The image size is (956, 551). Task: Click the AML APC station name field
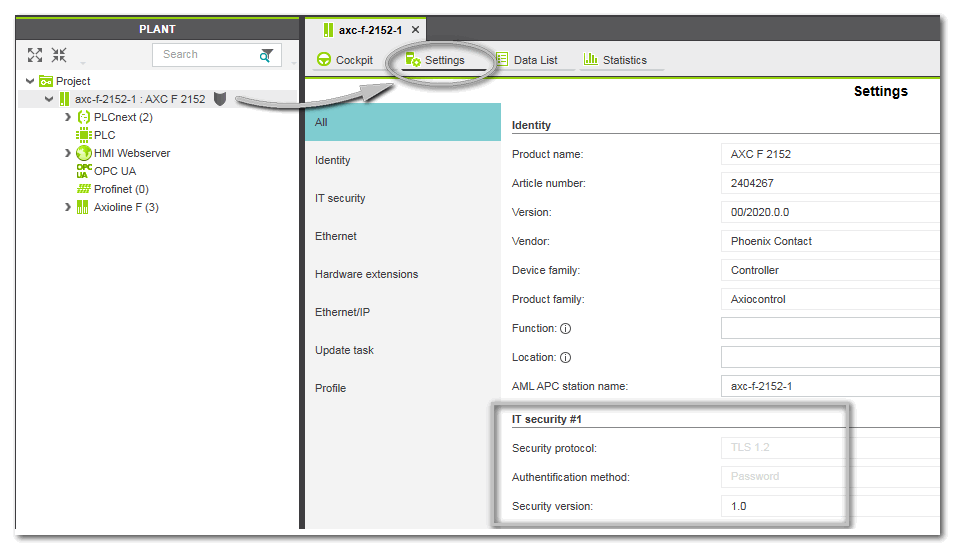[x=830, y=386]
